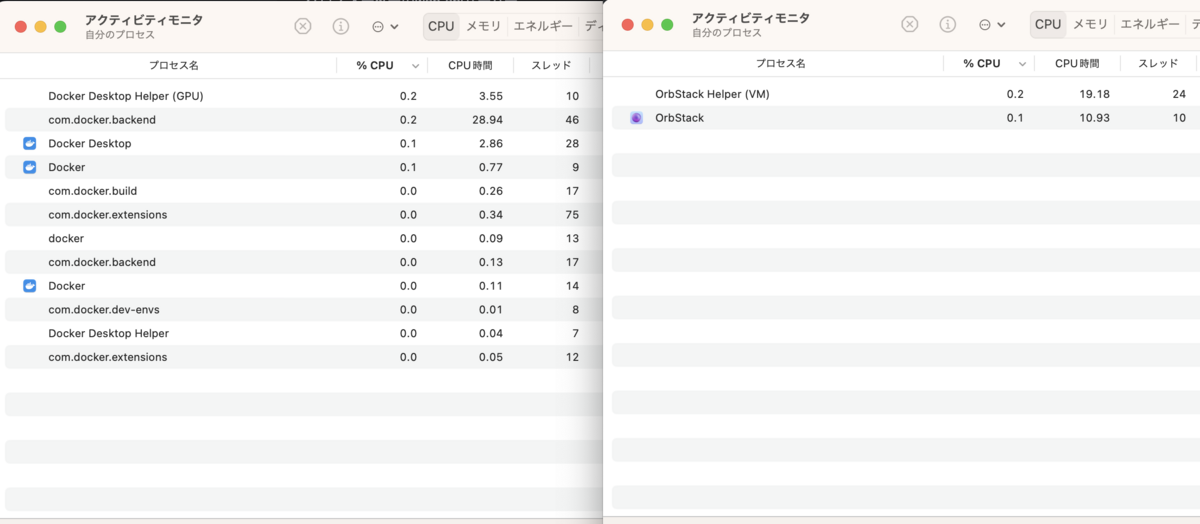Select the OrbStack process name
Image resolution: width=1200 pixels, height=524 pixels.
(x=680, y=118)
